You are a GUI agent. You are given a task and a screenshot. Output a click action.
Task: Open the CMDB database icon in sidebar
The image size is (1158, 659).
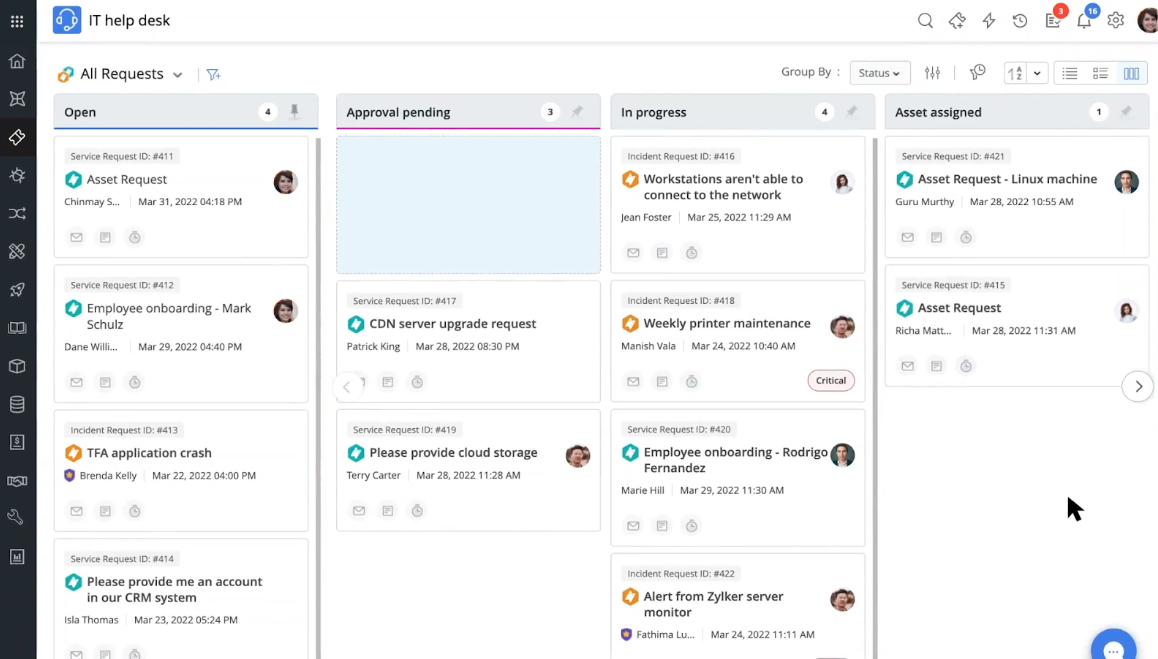coord(17,404)
